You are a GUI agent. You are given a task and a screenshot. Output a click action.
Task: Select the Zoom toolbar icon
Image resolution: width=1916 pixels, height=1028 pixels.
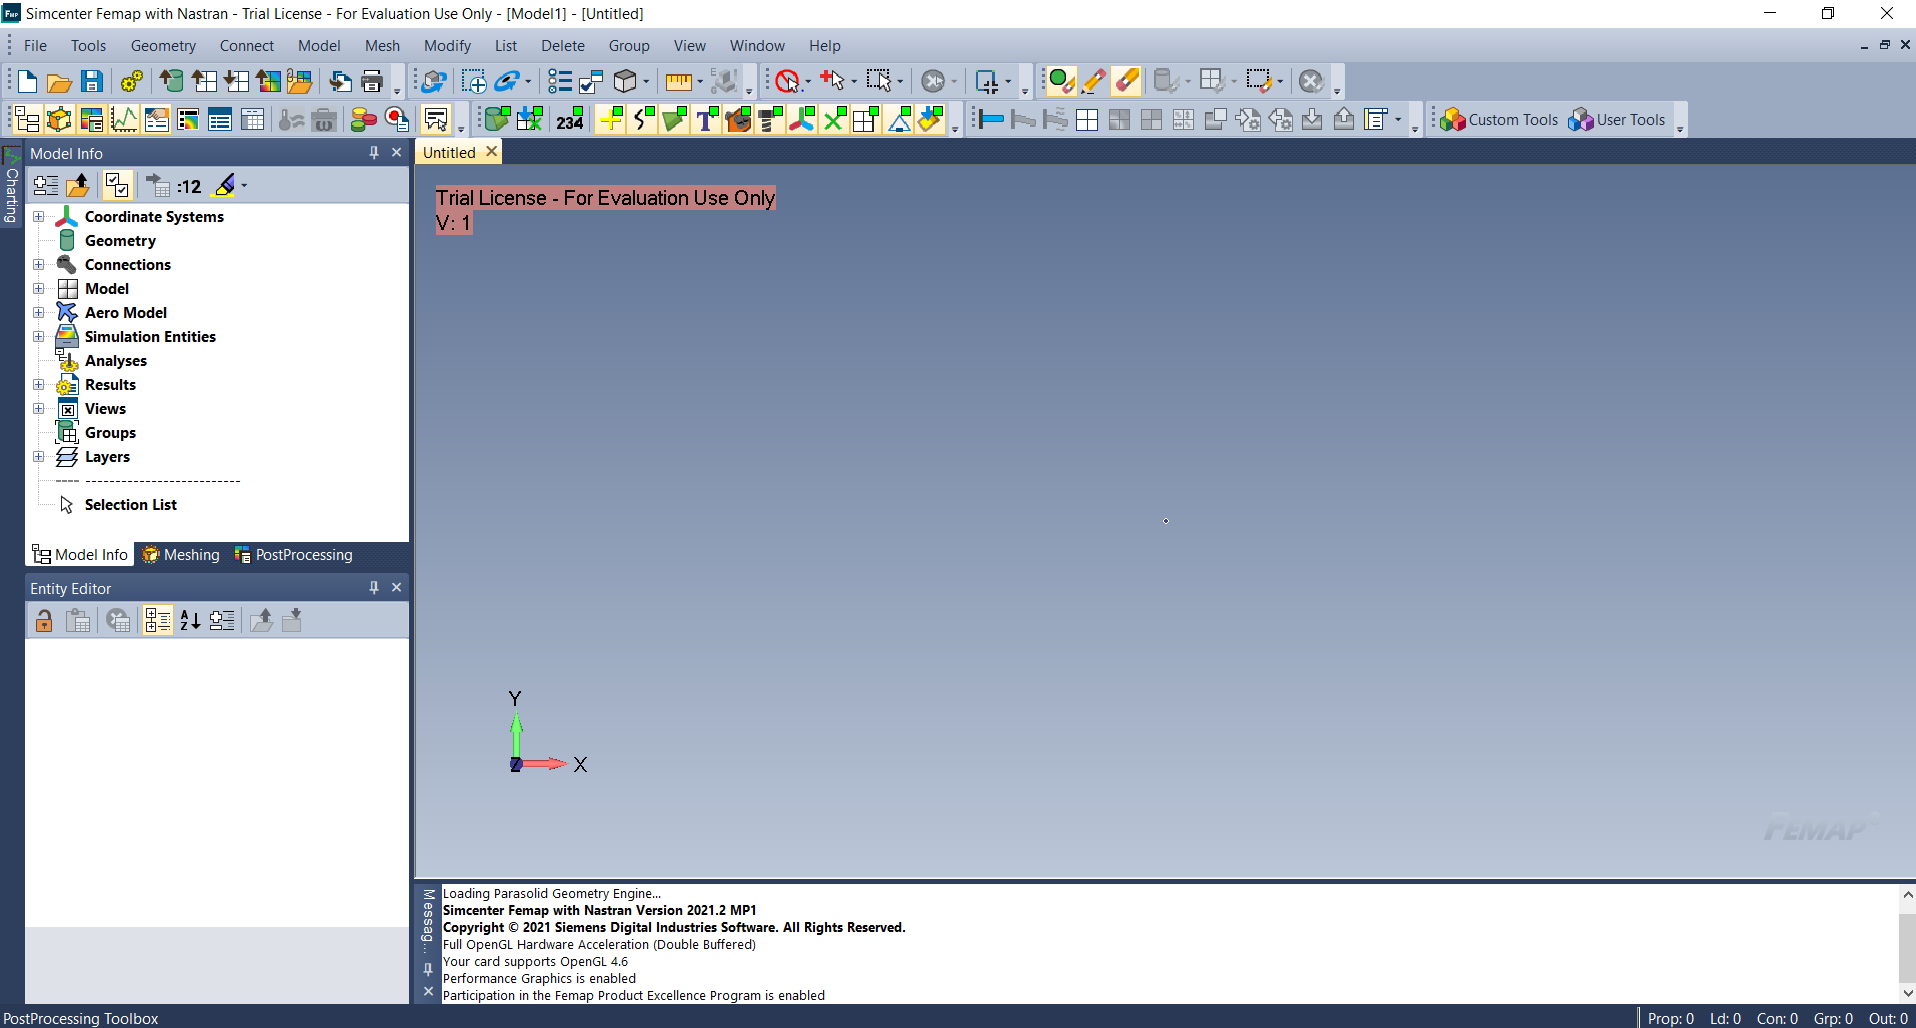point(473,81)
